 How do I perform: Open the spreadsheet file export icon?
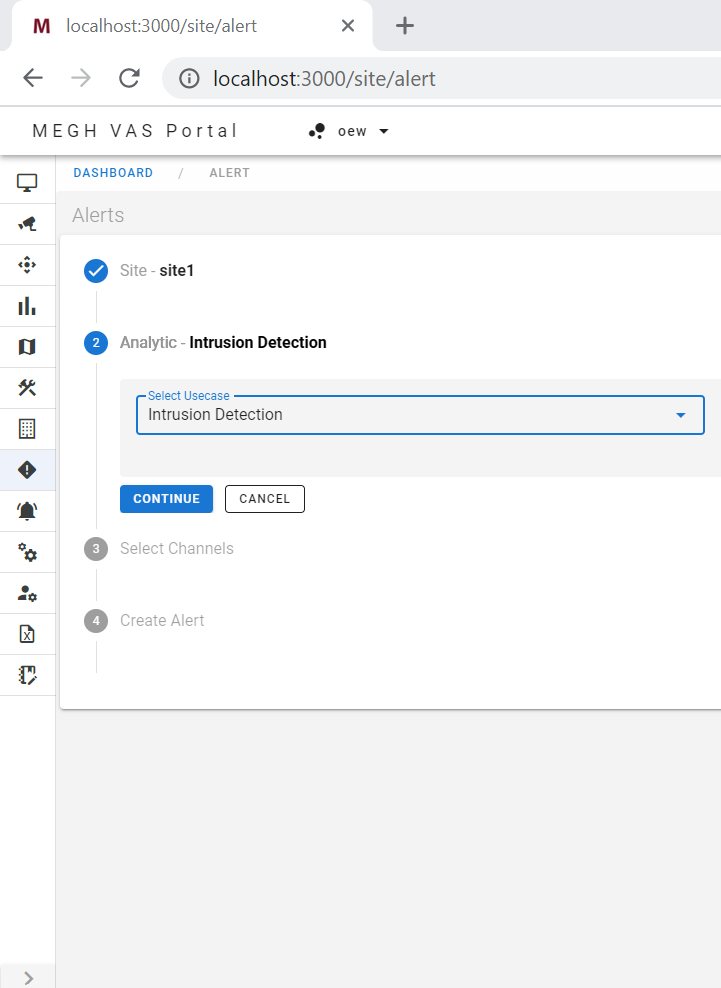pyautogui.click(x=27, y=634)
